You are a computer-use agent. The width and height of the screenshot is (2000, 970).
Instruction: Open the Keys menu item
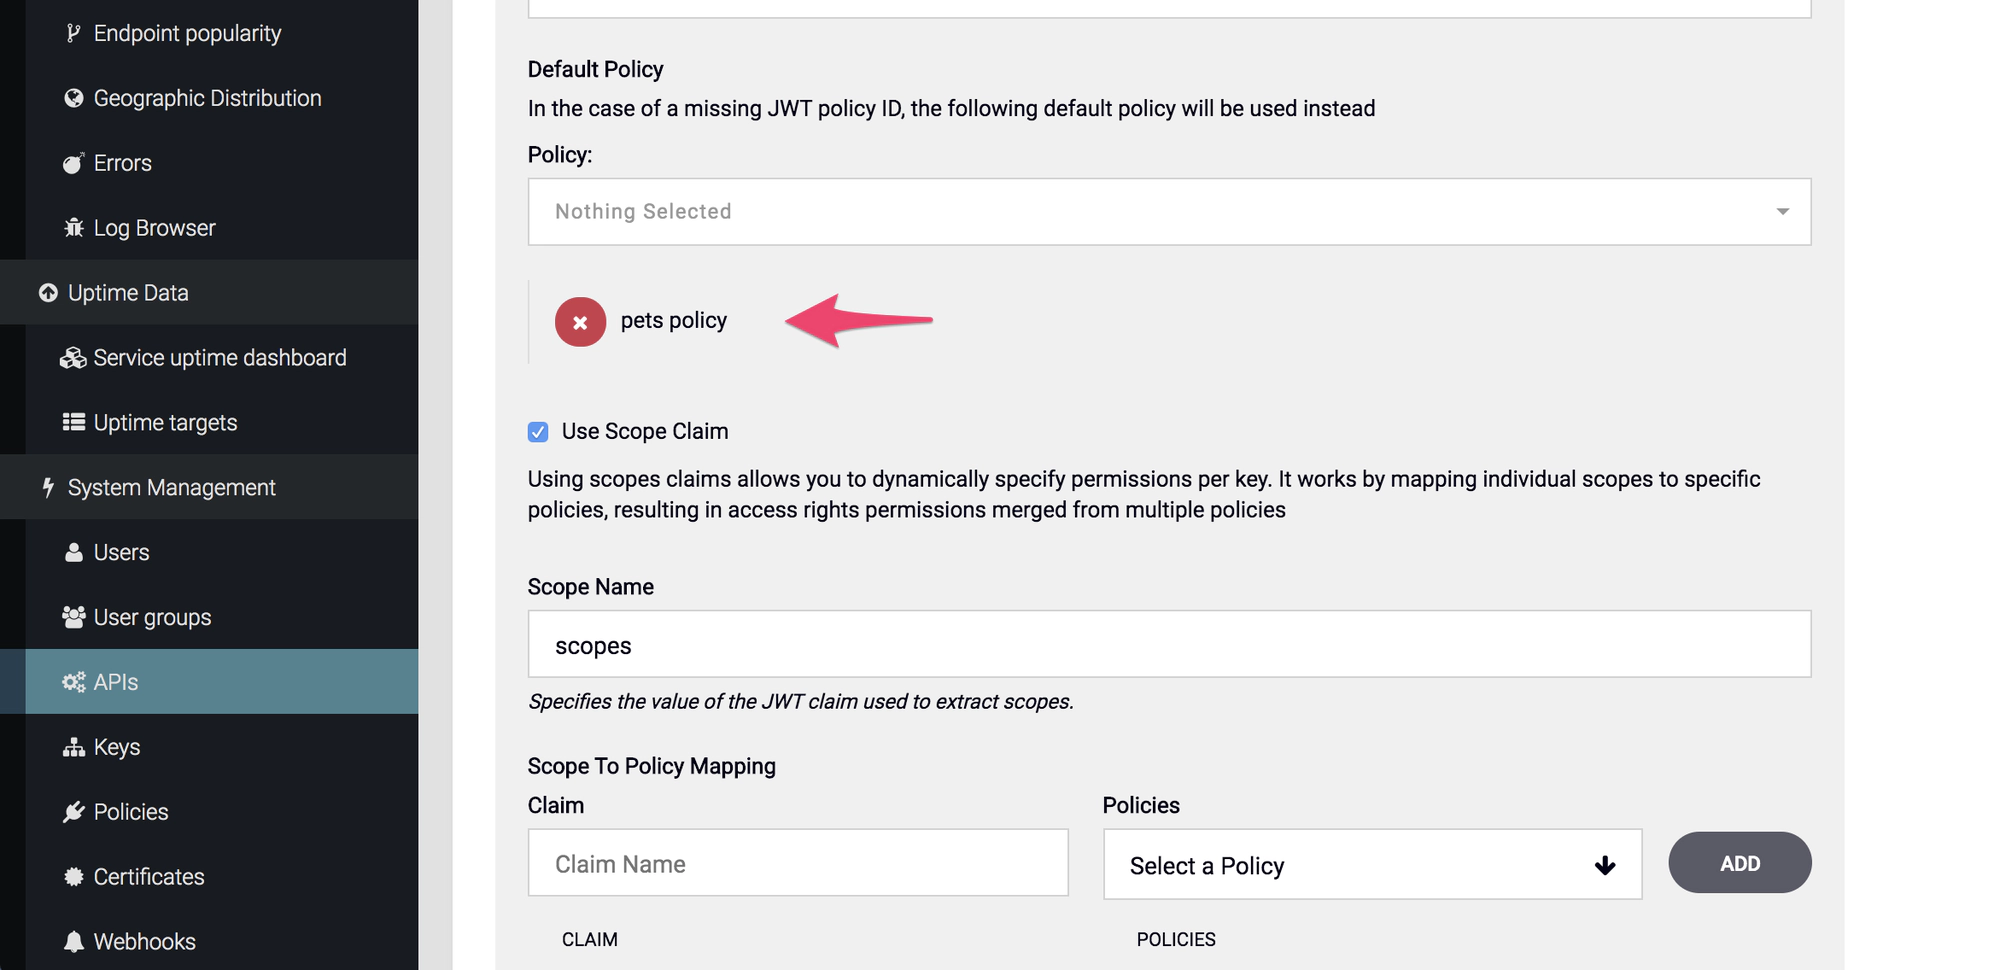tap(116, 747)
